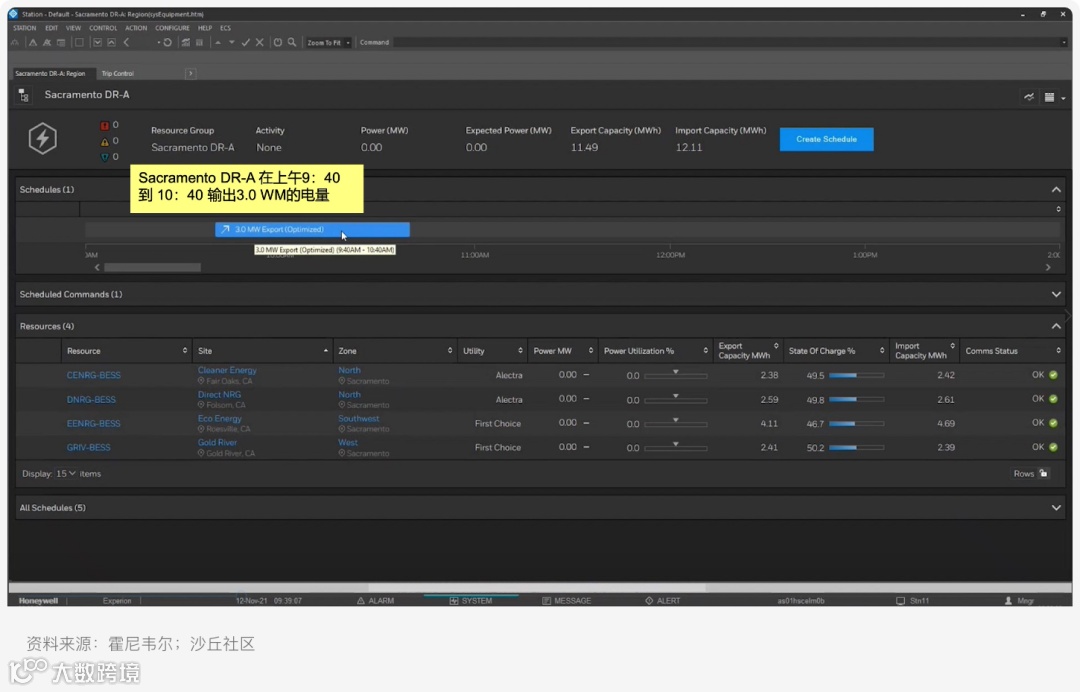Open the Zoom To Fit dropdown

coord(329,43)
